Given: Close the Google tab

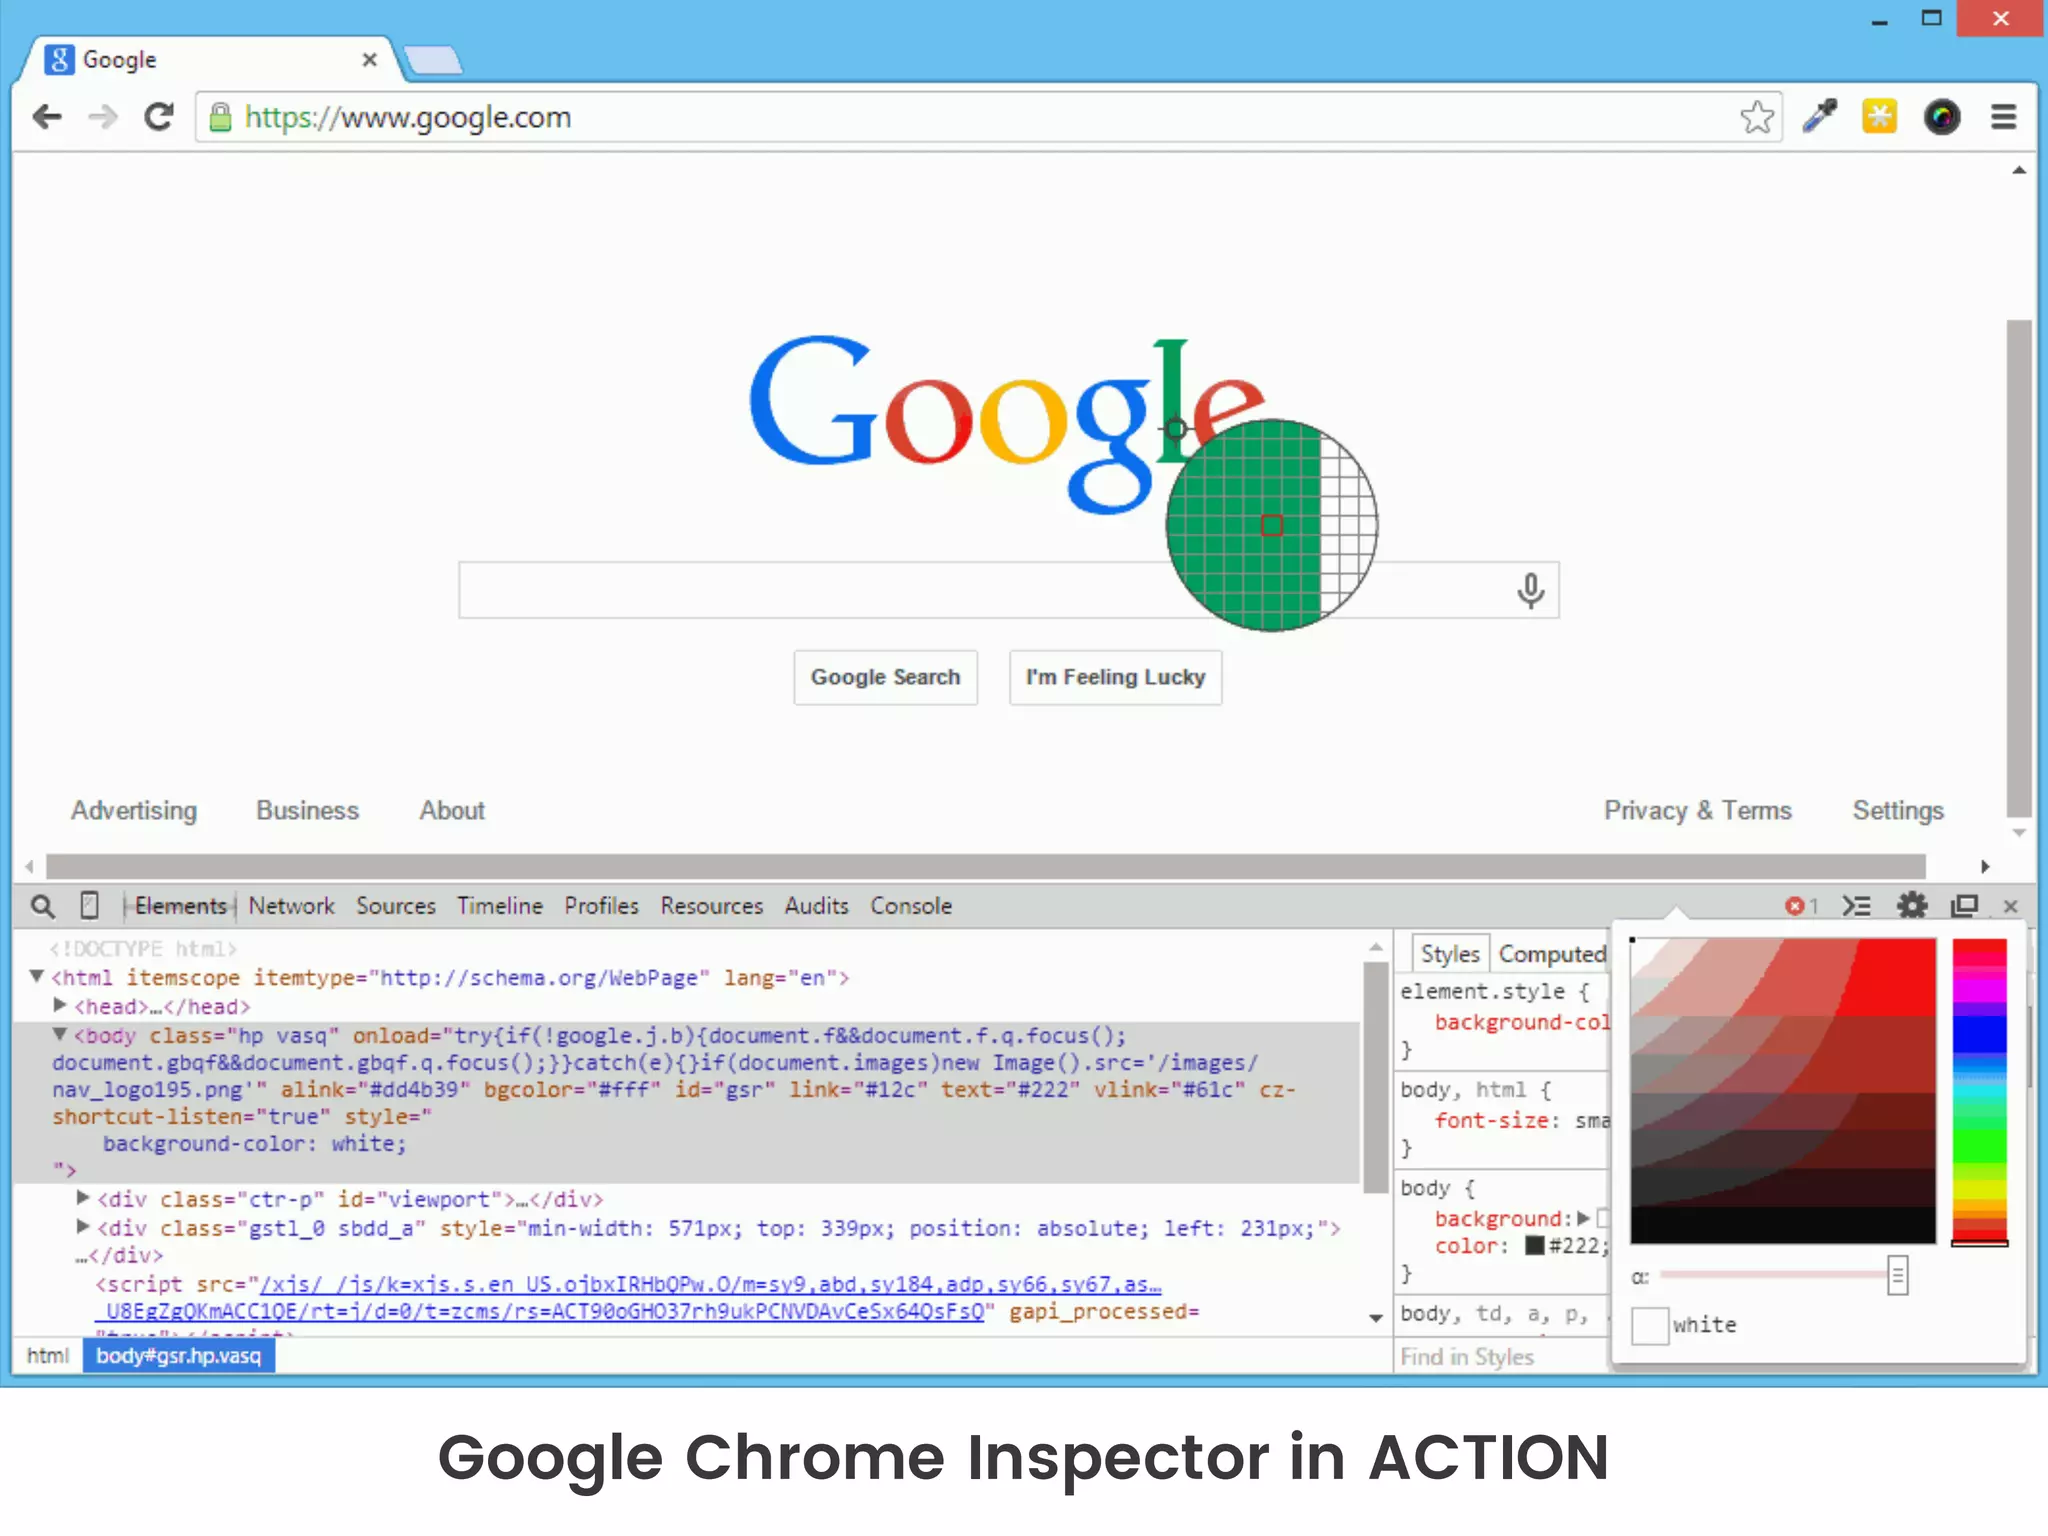Looking at the screenshot, I should click(369, 60).
